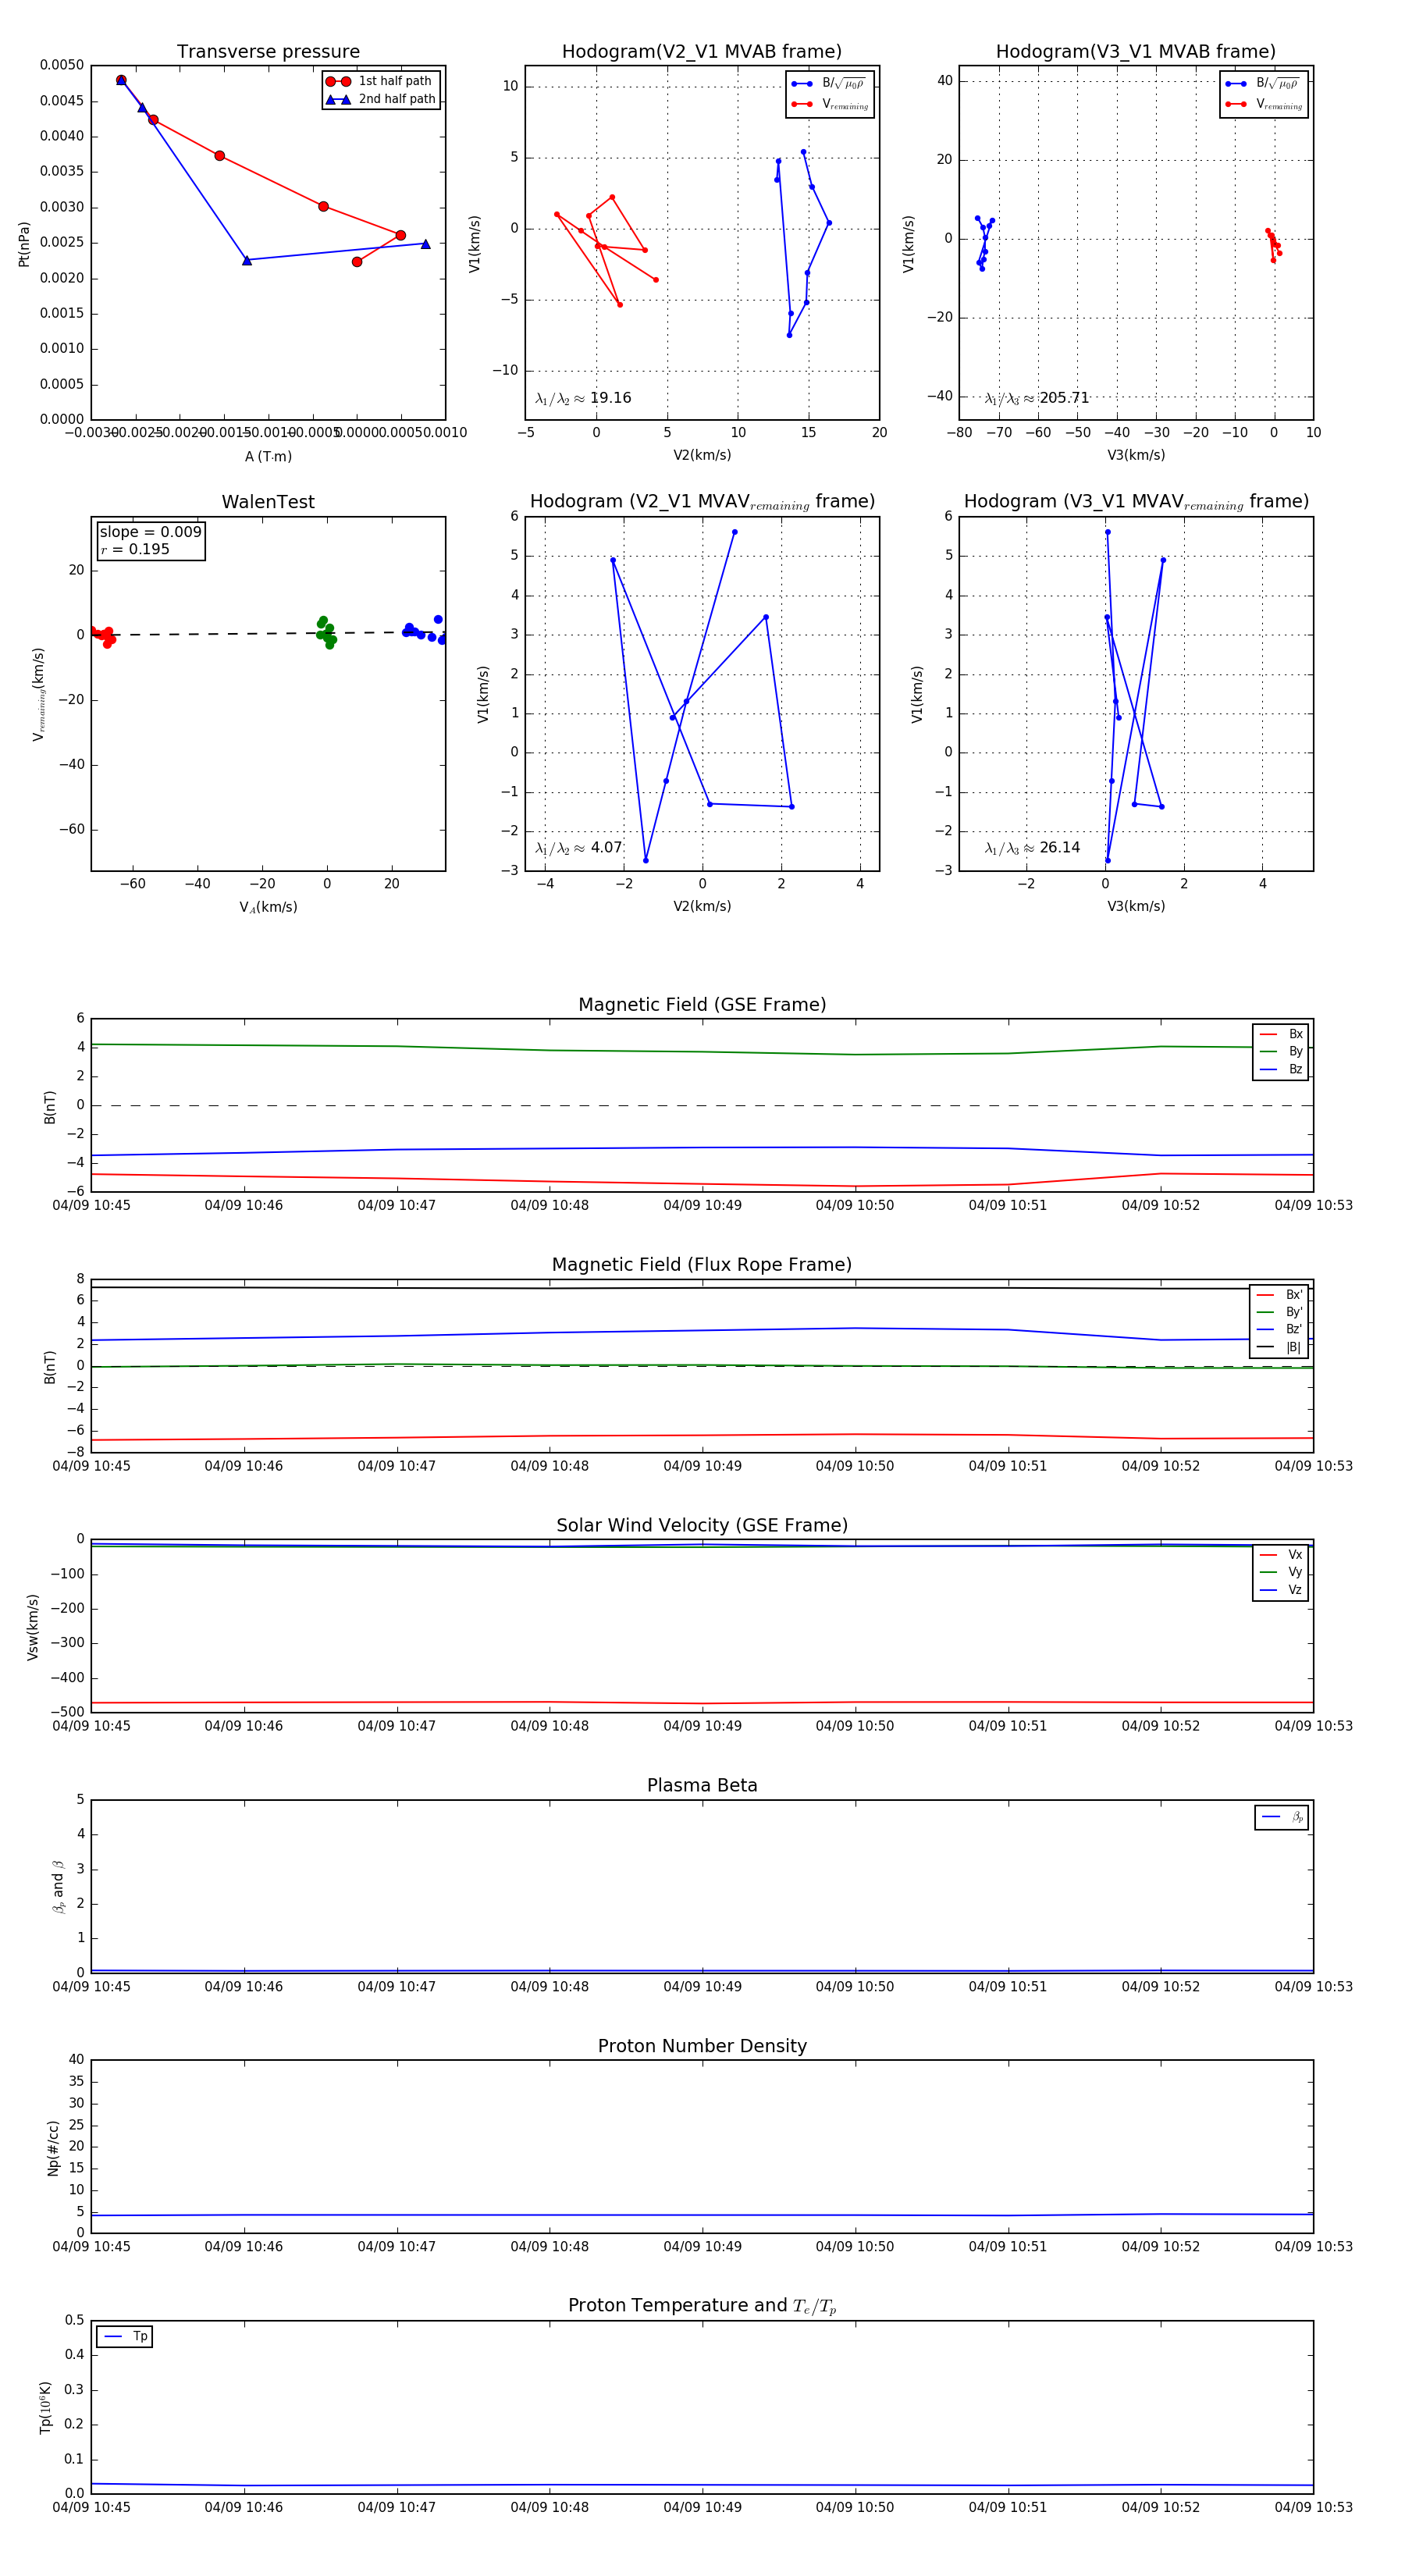Click the 'Transverse pressure' plot title
This screenshot has width=1405, height=2576.
268,51
